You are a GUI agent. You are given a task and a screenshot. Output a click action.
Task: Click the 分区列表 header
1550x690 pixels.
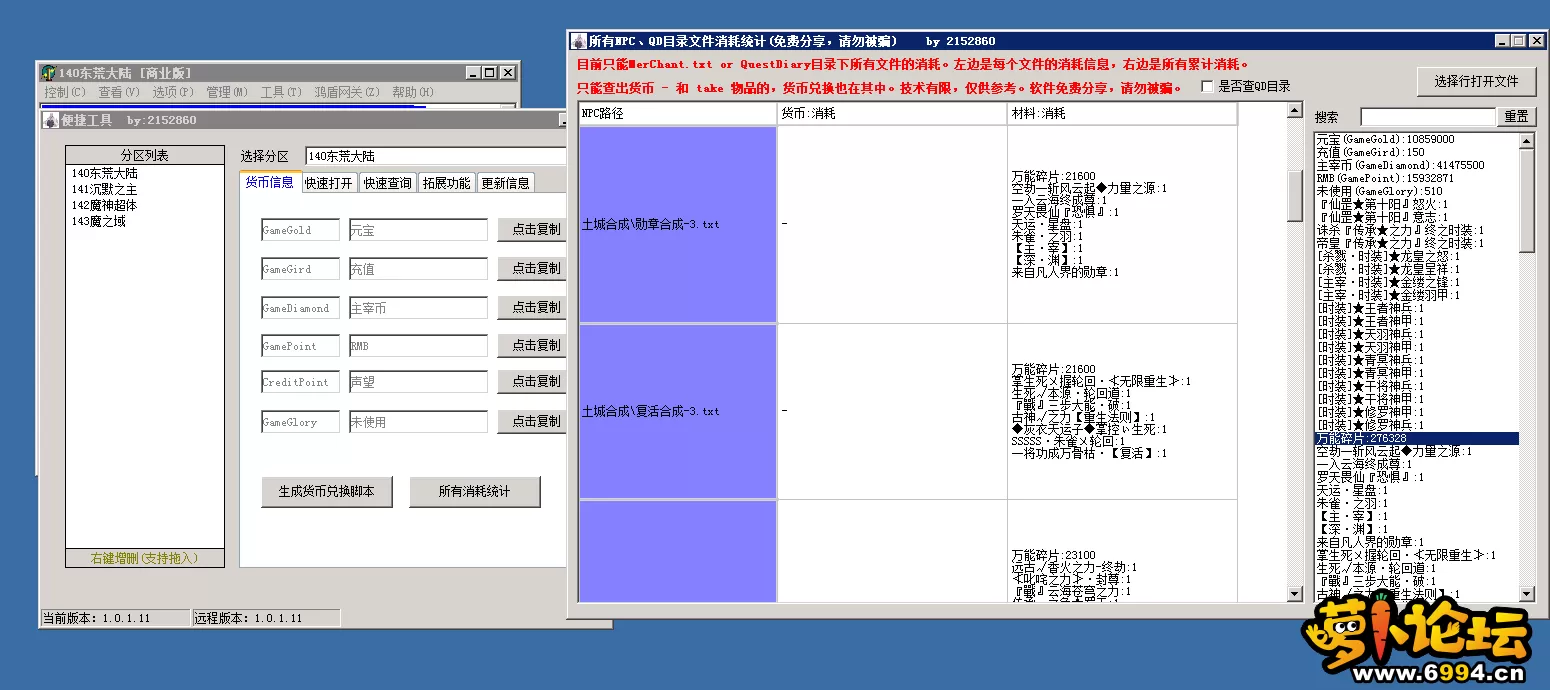click(x=145, y=155)
